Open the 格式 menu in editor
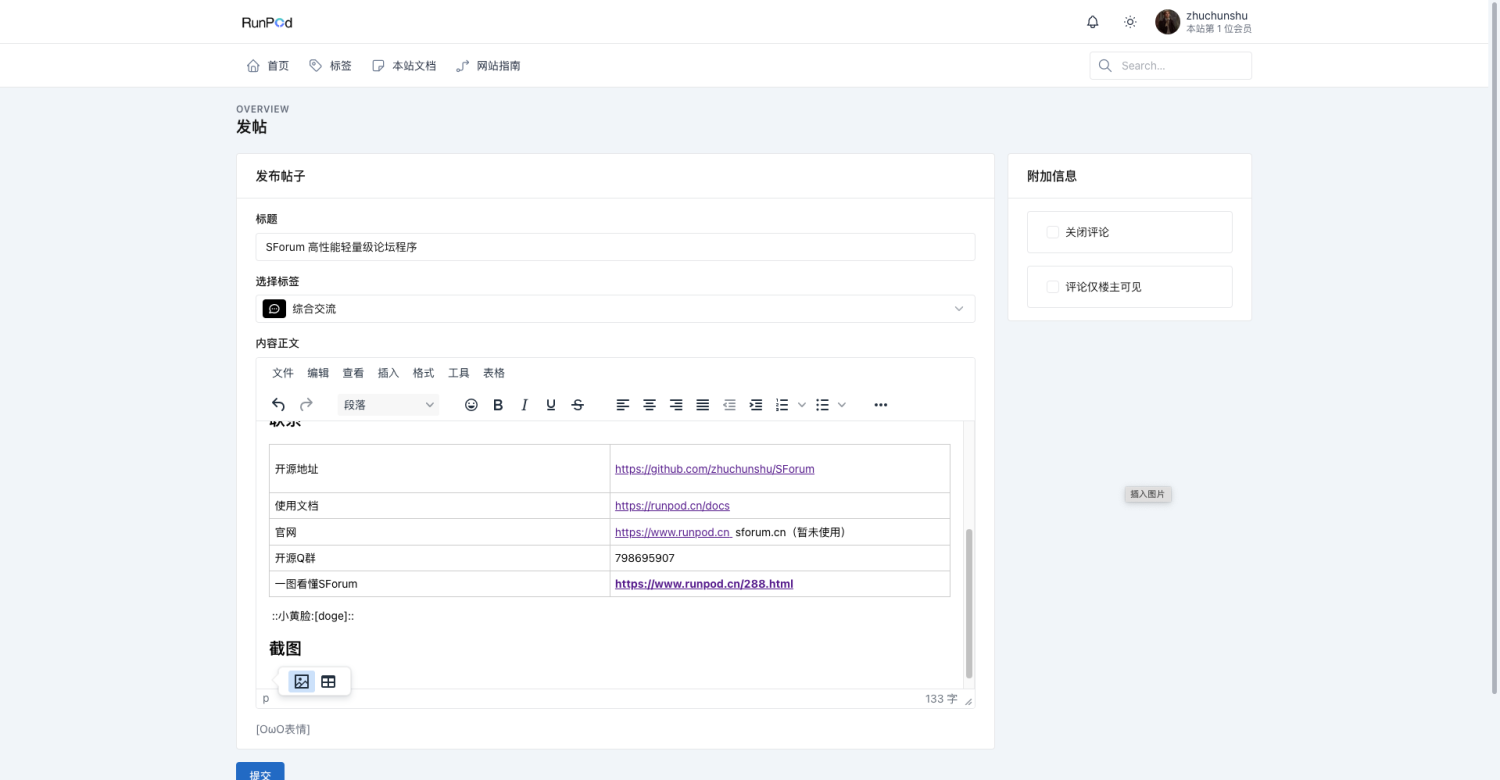The height and width of the screenshot is (780, 1500). 423,373
